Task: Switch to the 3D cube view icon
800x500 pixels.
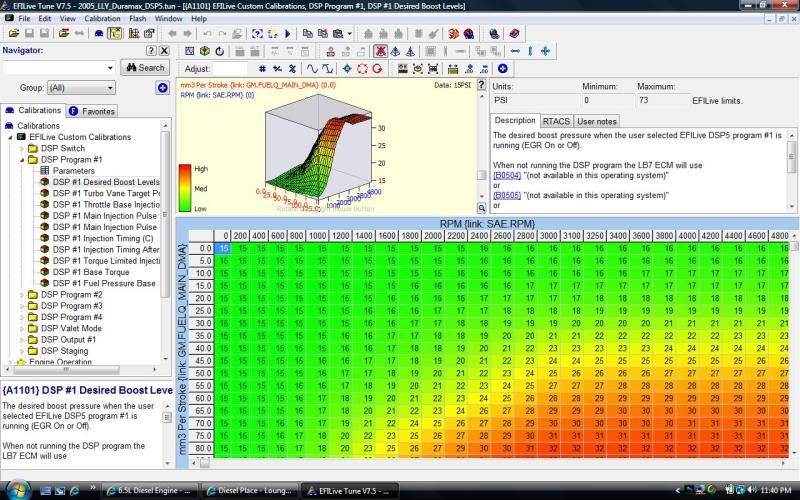Action: (x=205, y=51)
